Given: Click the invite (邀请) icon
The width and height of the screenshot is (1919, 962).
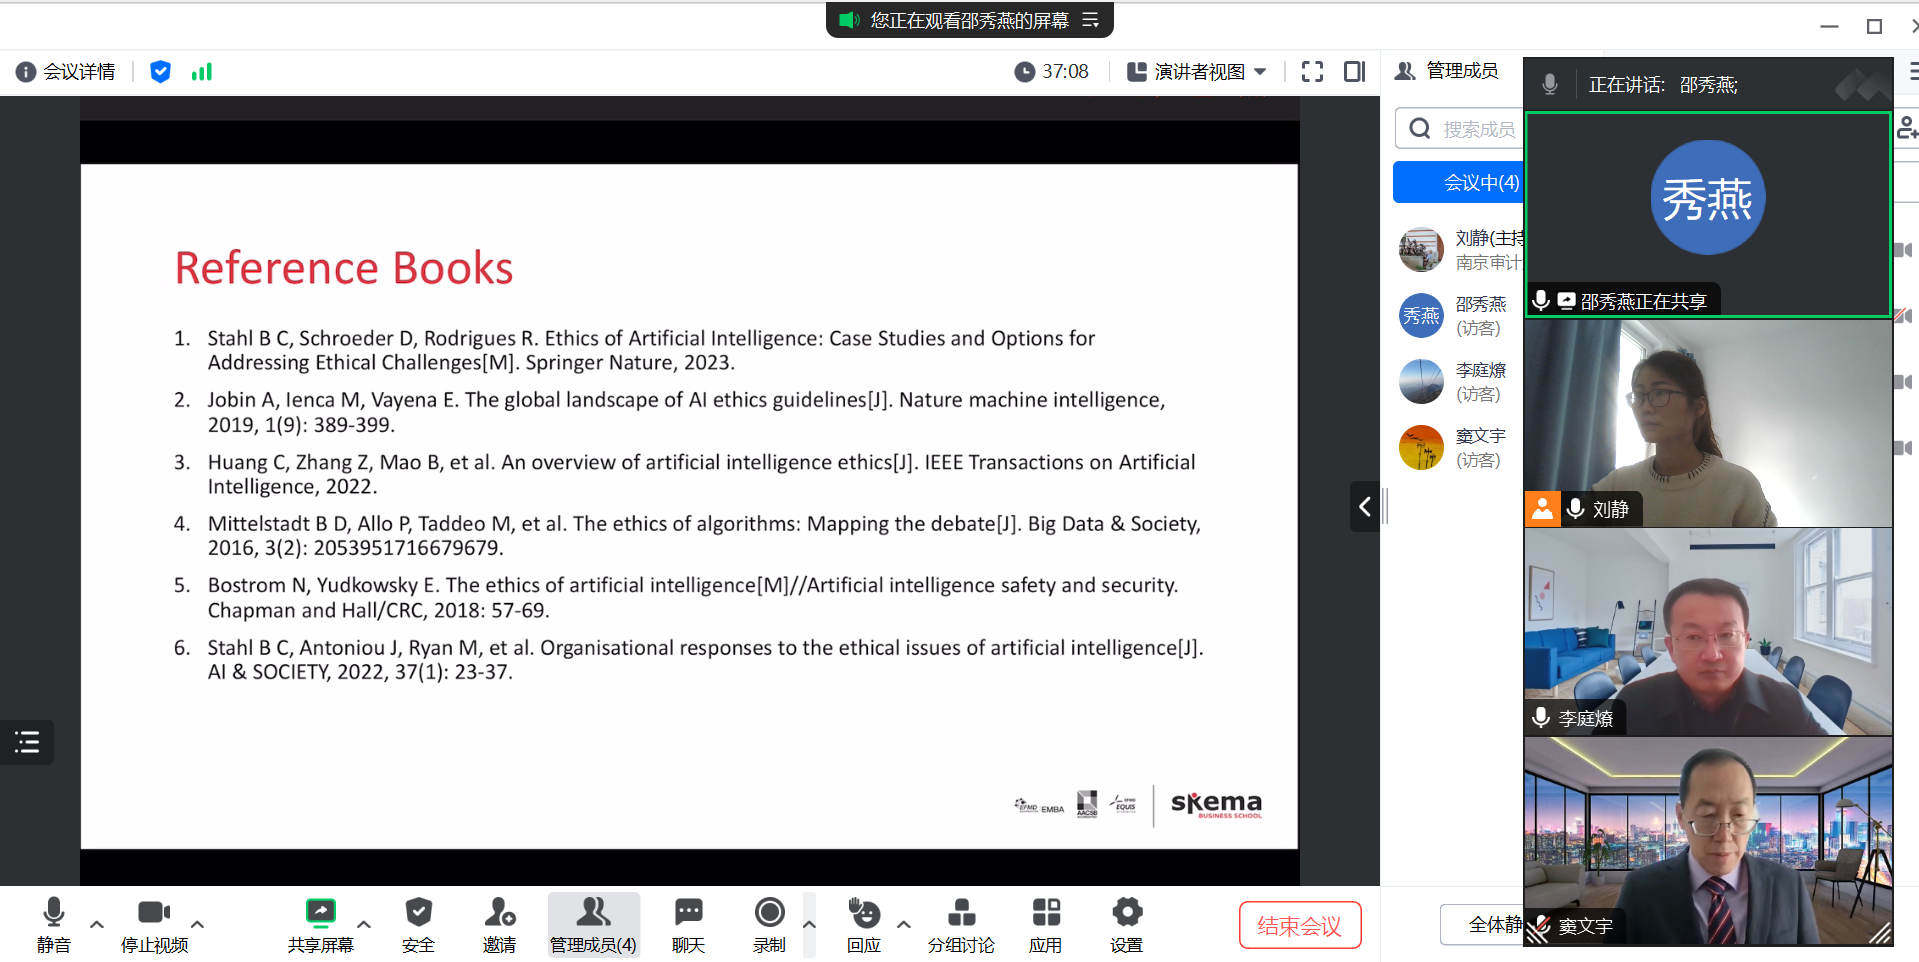Looking at the screenshot, I should [x=499, y=924].
